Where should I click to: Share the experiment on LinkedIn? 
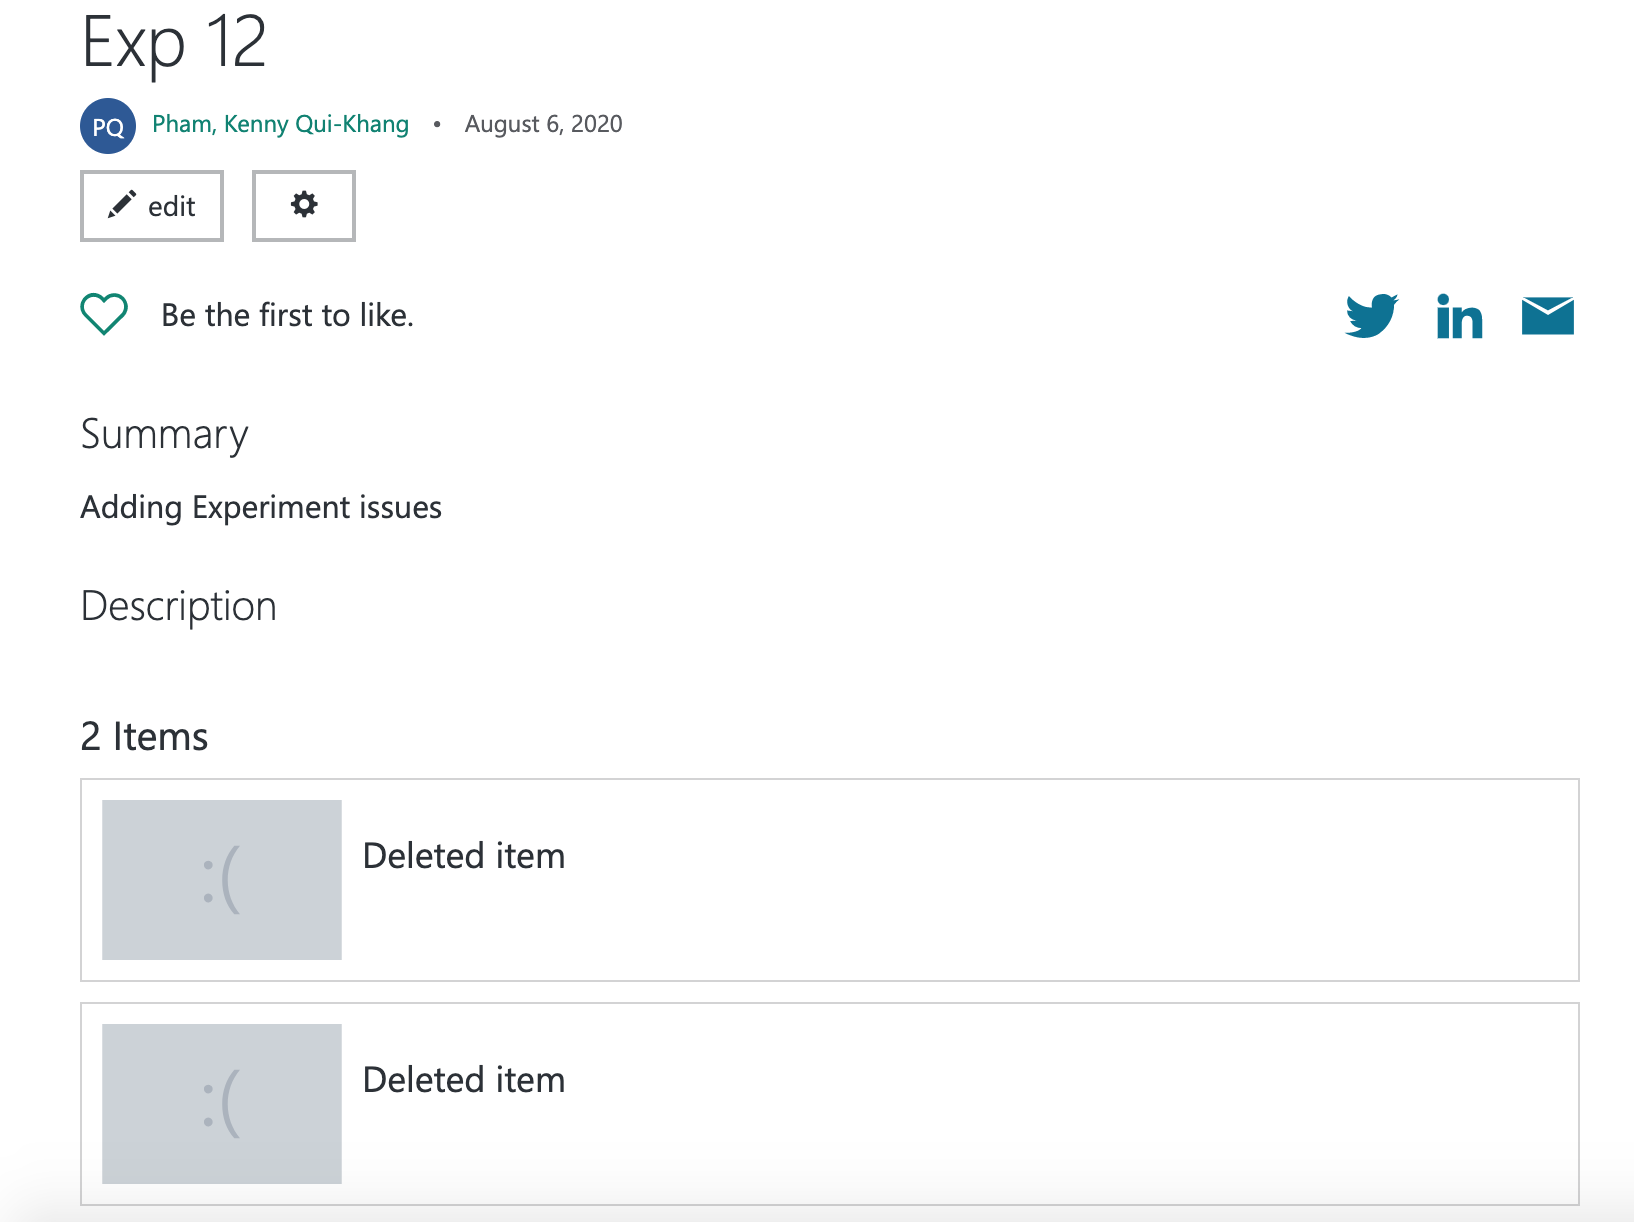(1459, 315)
